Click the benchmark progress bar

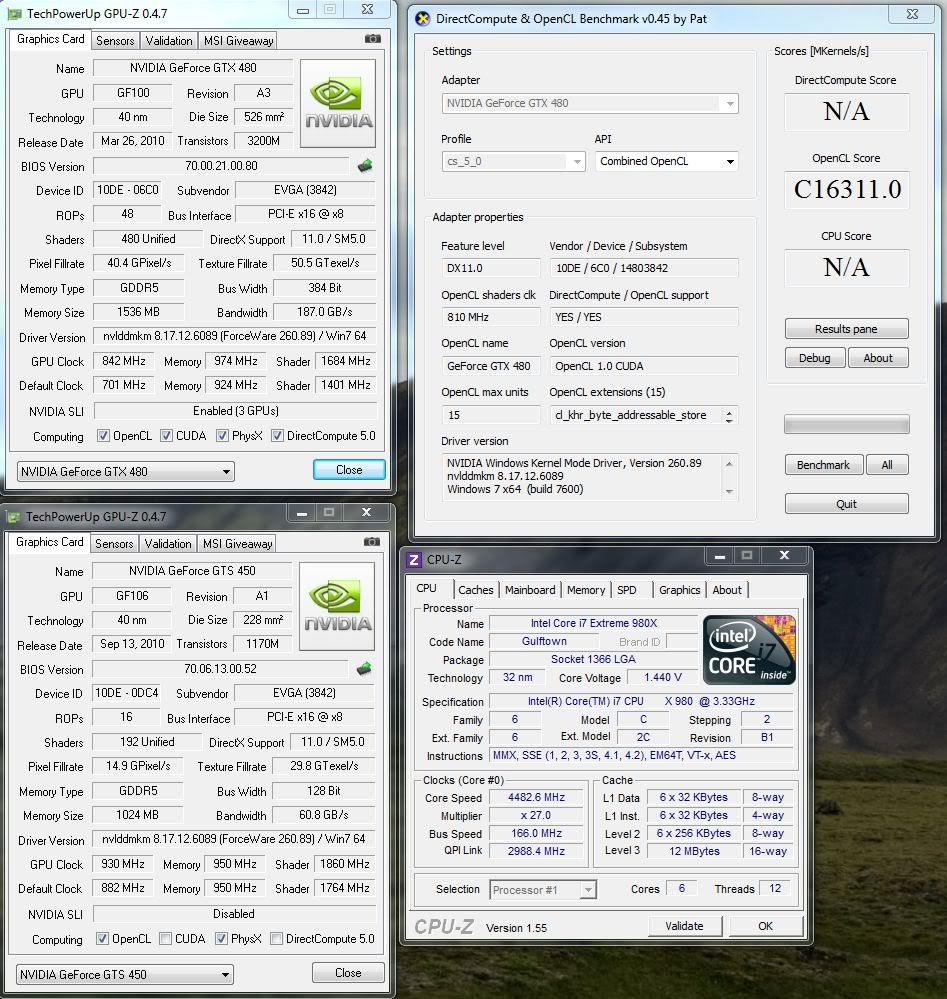coord(846,424)
